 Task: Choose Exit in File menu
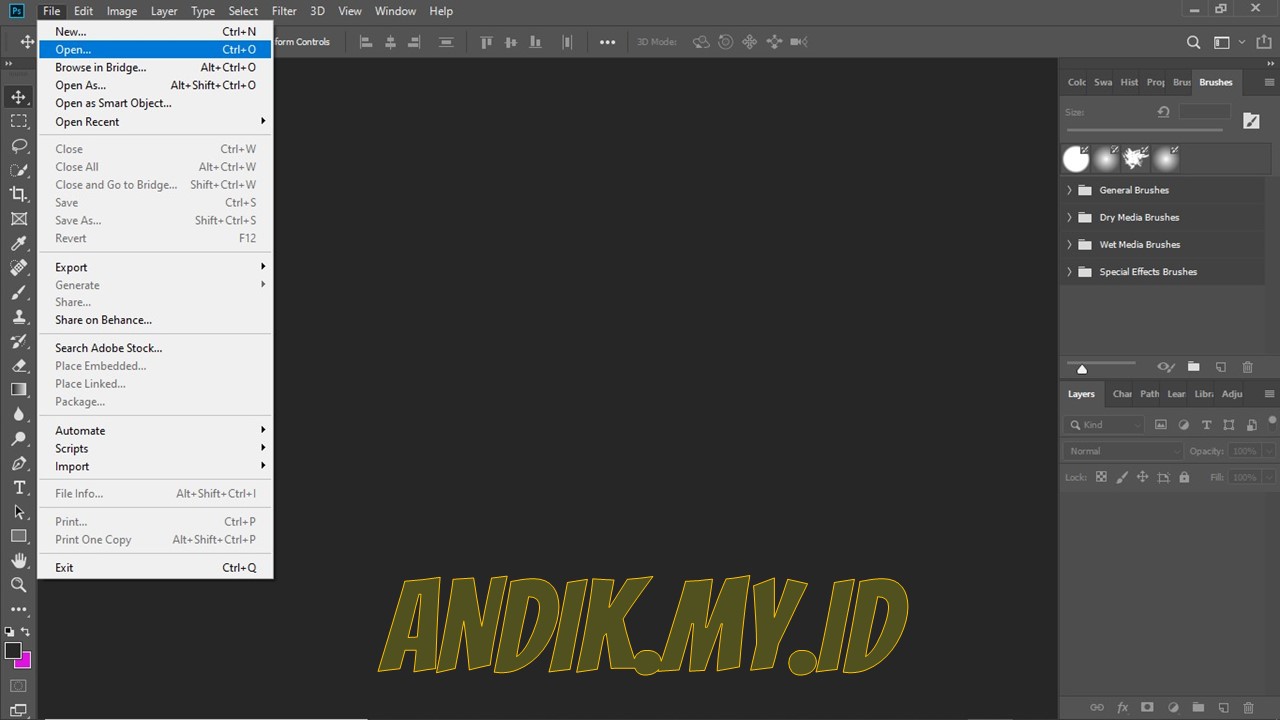[155, 567]
